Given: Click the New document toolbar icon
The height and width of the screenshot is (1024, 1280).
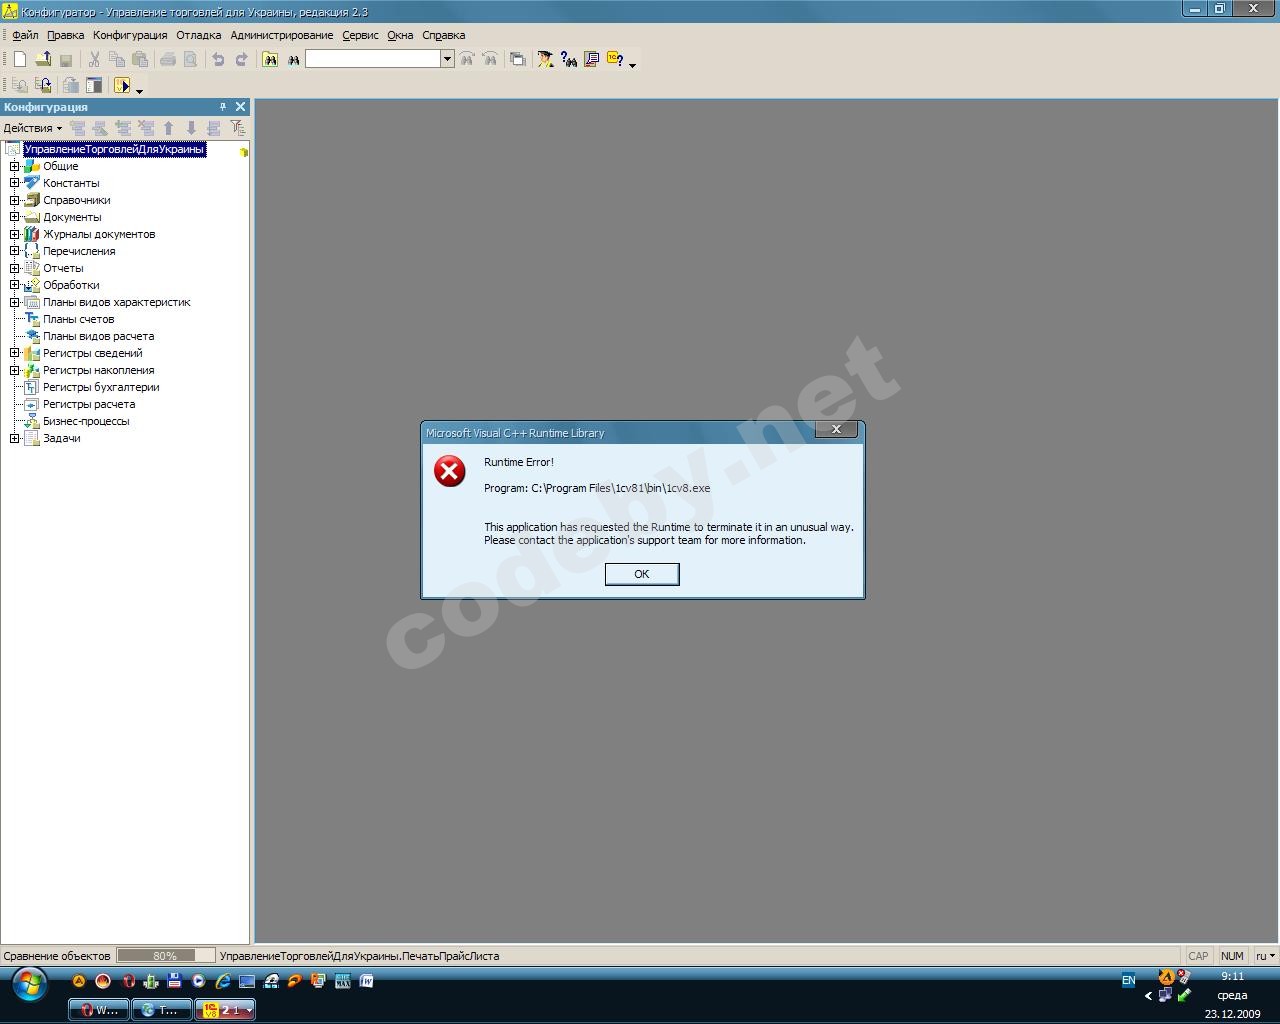Looking at the screenshot, I should pos(19,60).
